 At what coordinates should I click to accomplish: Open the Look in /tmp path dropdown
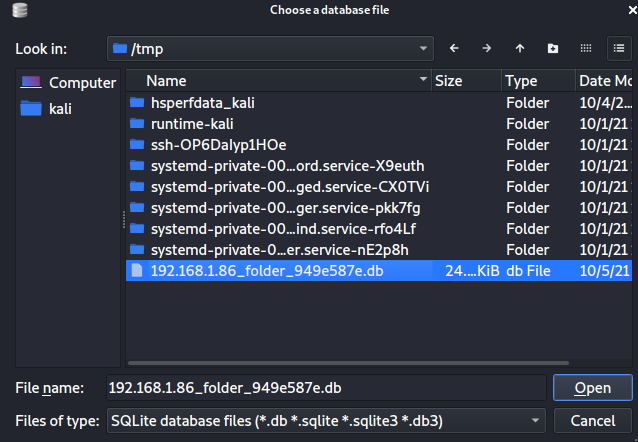pyautogui.click(x=270, y=48)
